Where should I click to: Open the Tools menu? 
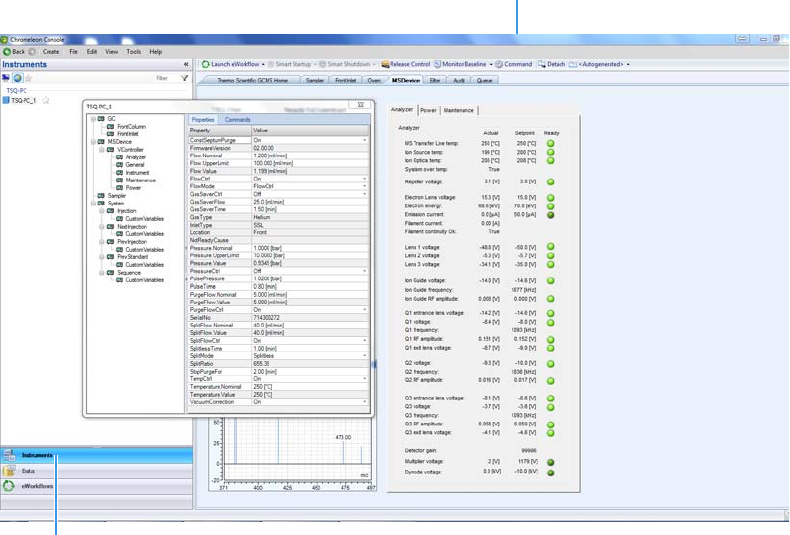(133, 51)
